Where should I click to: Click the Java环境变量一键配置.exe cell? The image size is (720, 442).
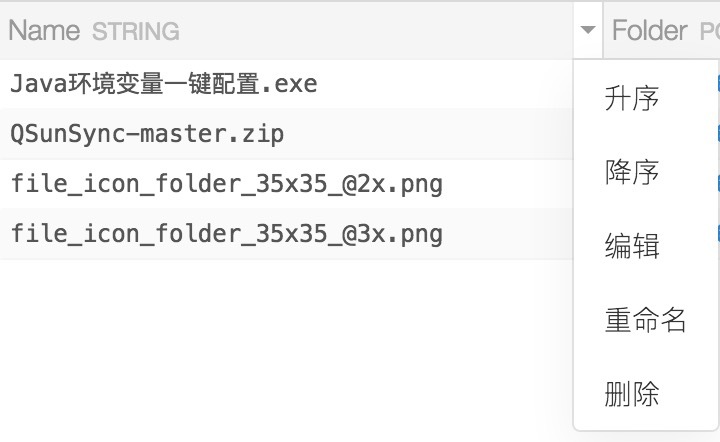pyautogui.click(x=163, y=84)
